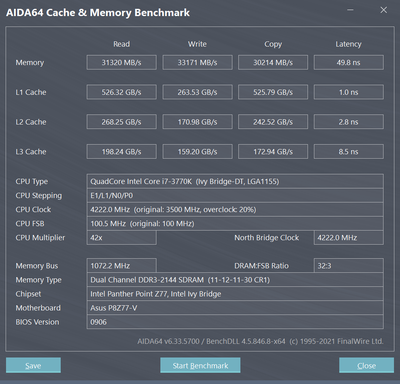This screenshot has height=384, width=400.
Task: Close window using title bar X icon
Action: [384, 10]
